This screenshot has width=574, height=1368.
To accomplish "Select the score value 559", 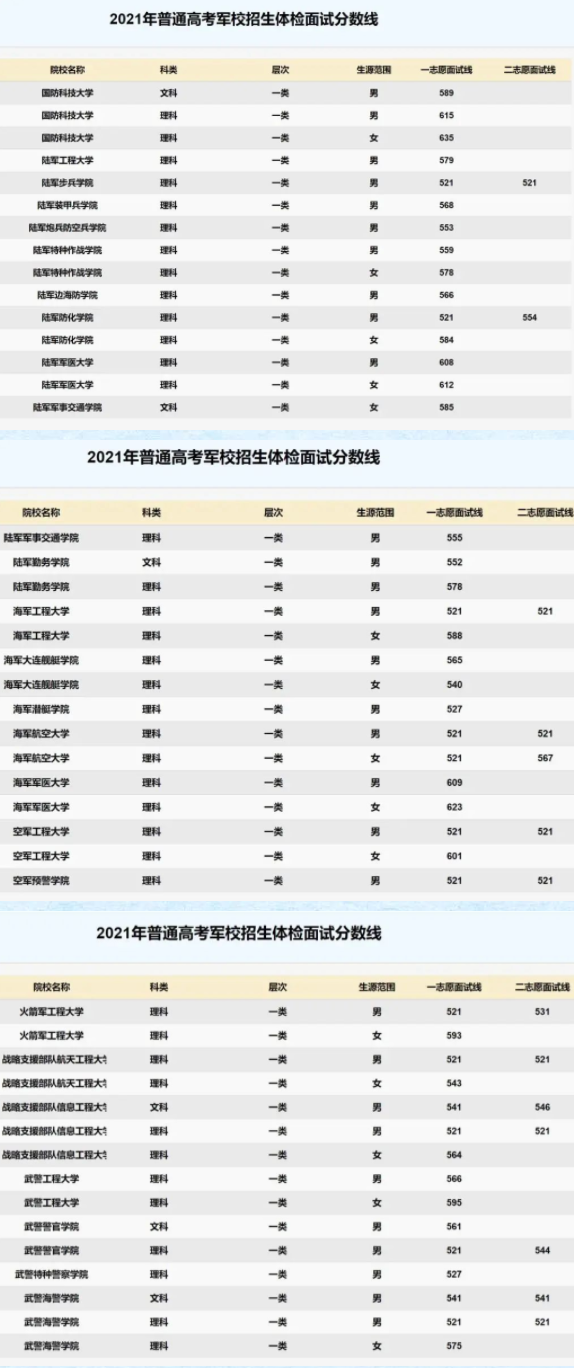I will point(446,250).
